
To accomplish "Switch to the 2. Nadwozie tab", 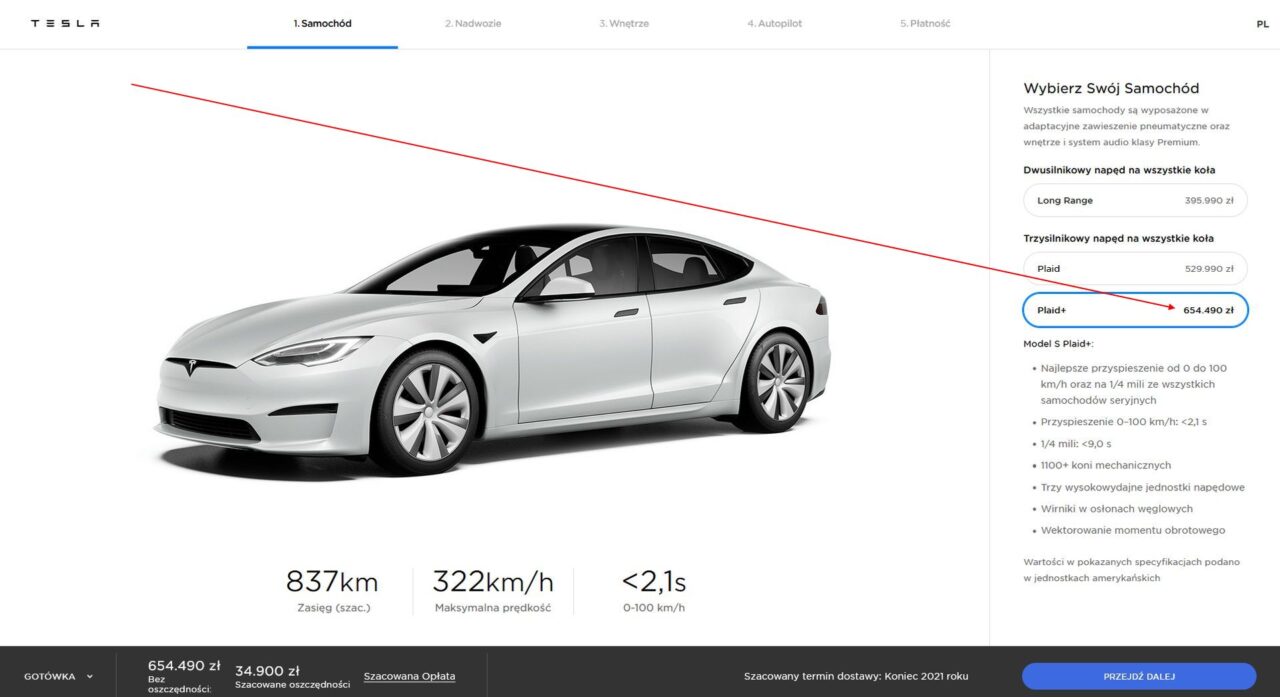I will pyautogui.click(x=473, y=24).
